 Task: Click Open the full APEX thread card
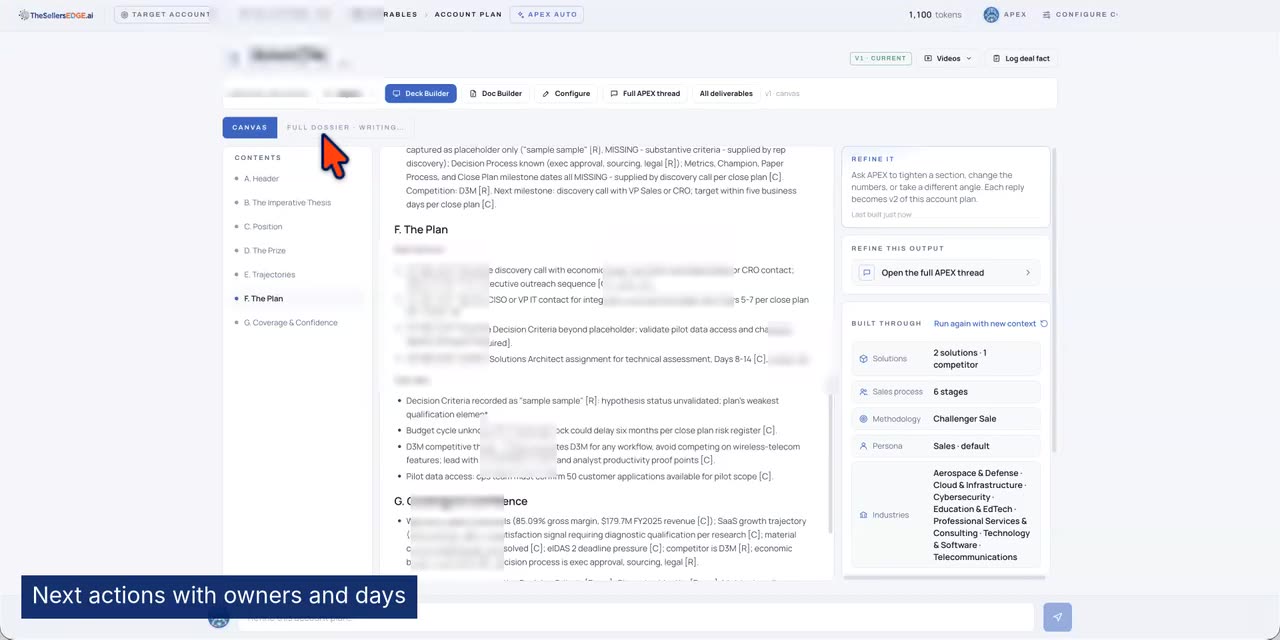(946, 272)
